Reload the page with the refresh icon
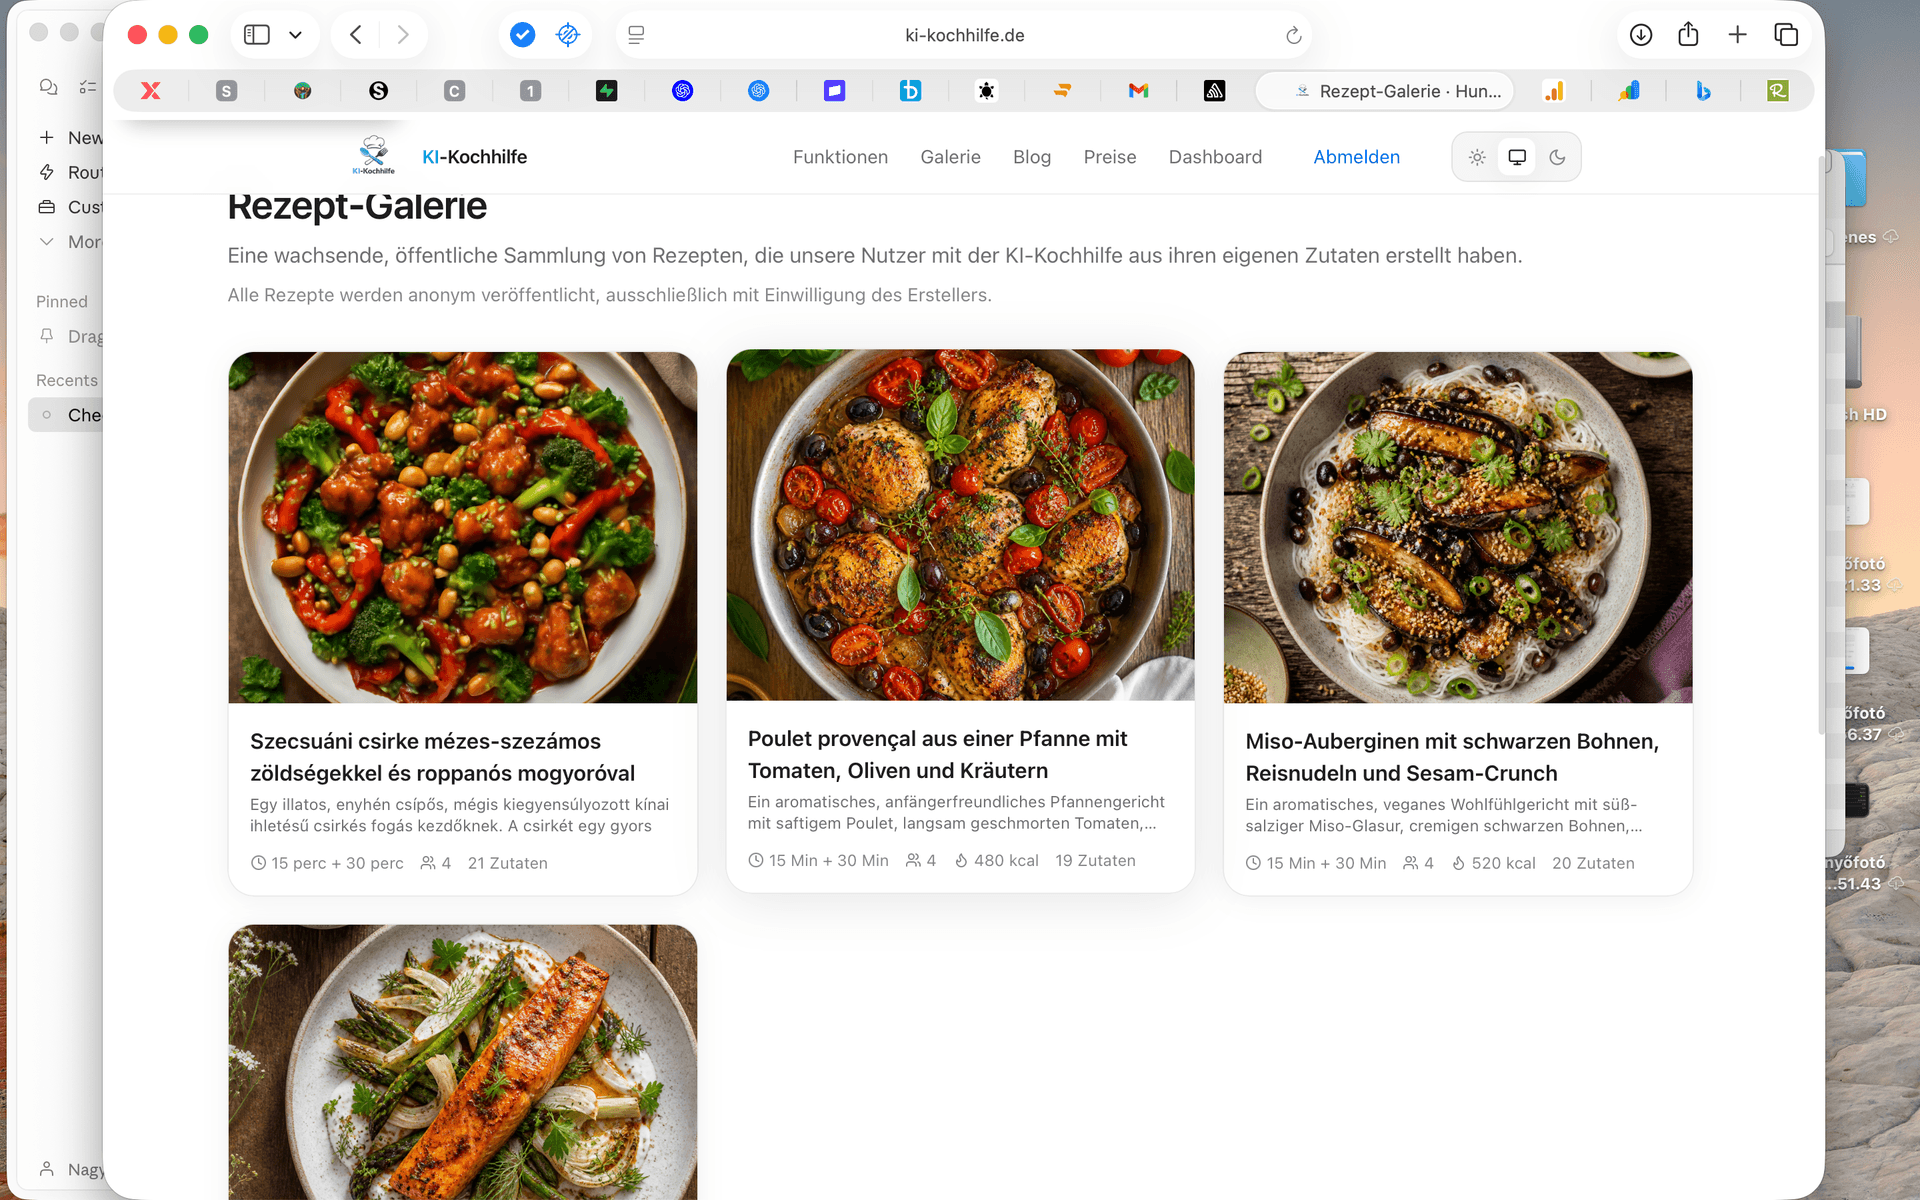 pyautogui.click(x=1293, y=35)
